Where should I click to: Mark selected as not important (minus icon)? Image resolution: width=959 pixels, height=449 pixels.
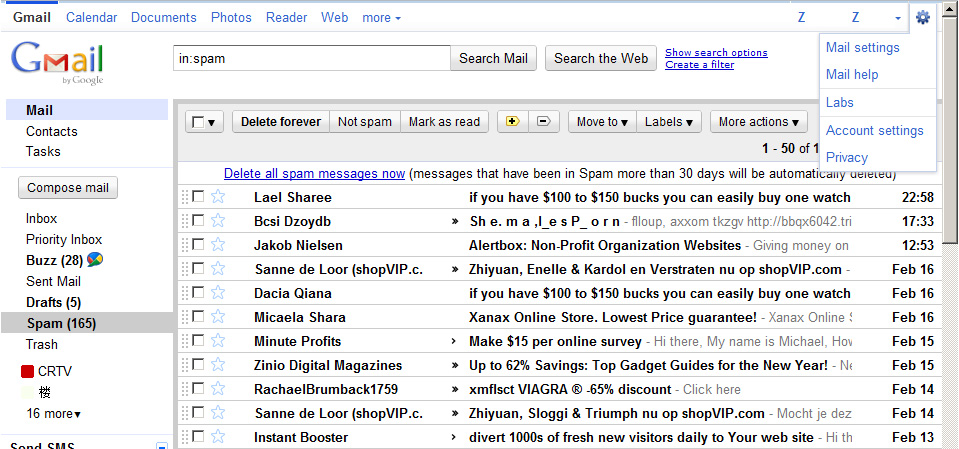pyautogui.click(x=544, y=122)
